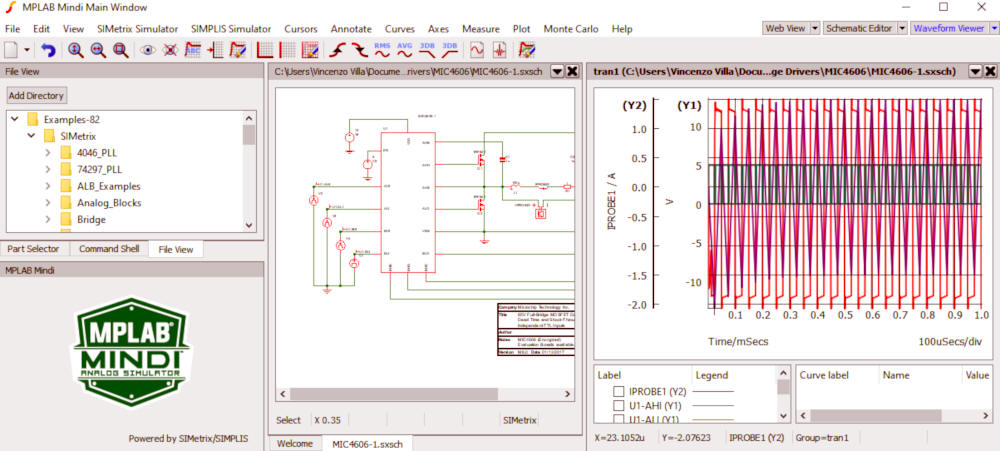Viewport: 1000px width, 451px height.
Task: Check the IPROBE1 (Y2) curve checkbox
Action: pyautogui.click(x=619, y=391)
